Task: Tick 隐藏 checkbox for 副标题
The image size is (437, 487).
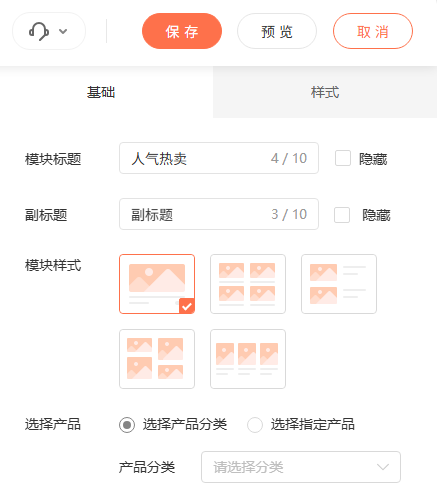Action: [342, 215]
